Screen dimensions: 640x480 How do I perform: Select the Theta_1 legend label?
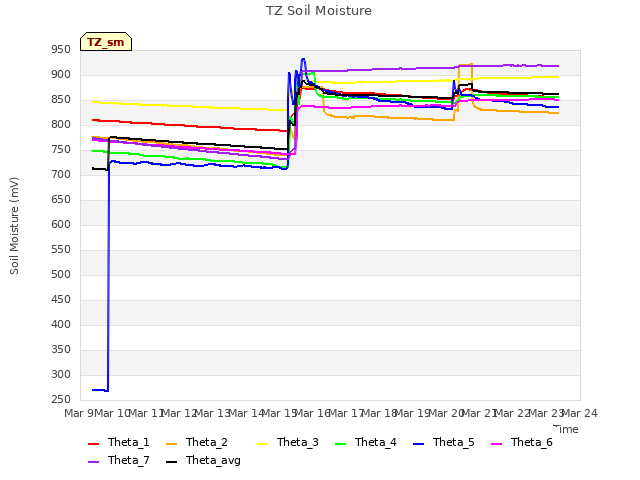click(129, 442)
